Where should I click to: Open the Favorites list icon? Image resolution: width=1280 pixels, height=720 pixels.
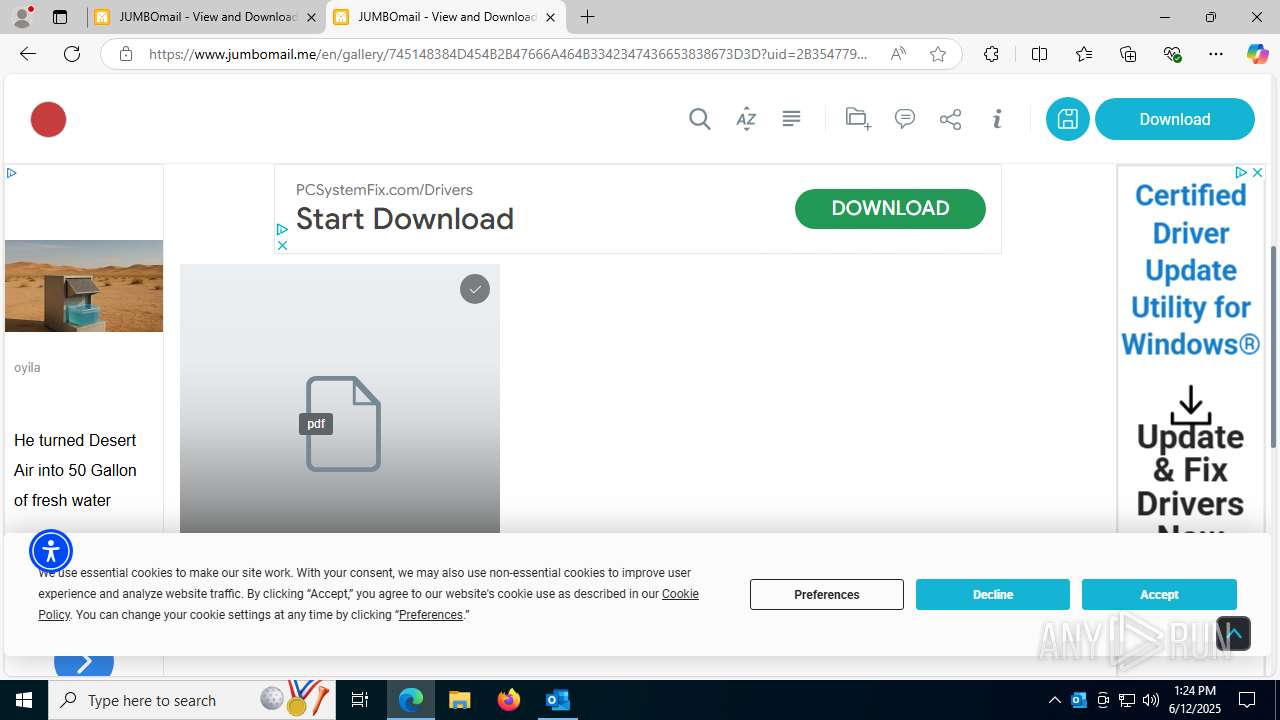1084,54
